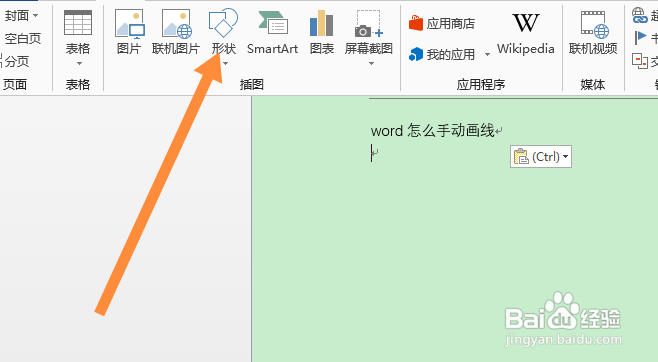This screenshot has height=362, width=658.
Task: Open the Paste Options (Ctrl) button
Action: (x=541, y=156)
